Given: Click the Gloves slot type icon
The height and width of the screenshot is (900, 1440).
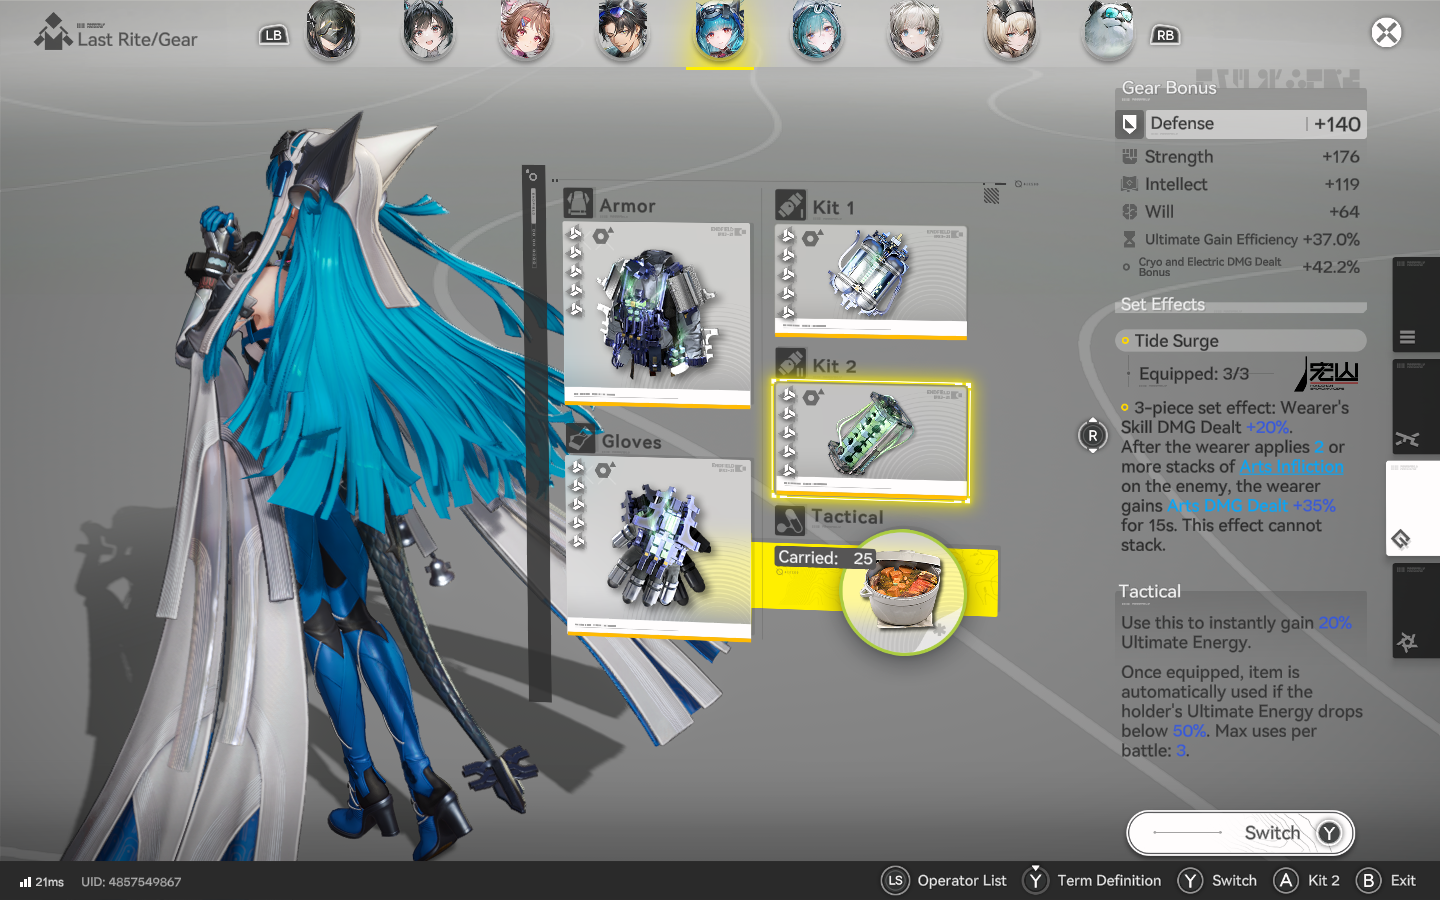Looking at the screenshot, I should (581, 440).
